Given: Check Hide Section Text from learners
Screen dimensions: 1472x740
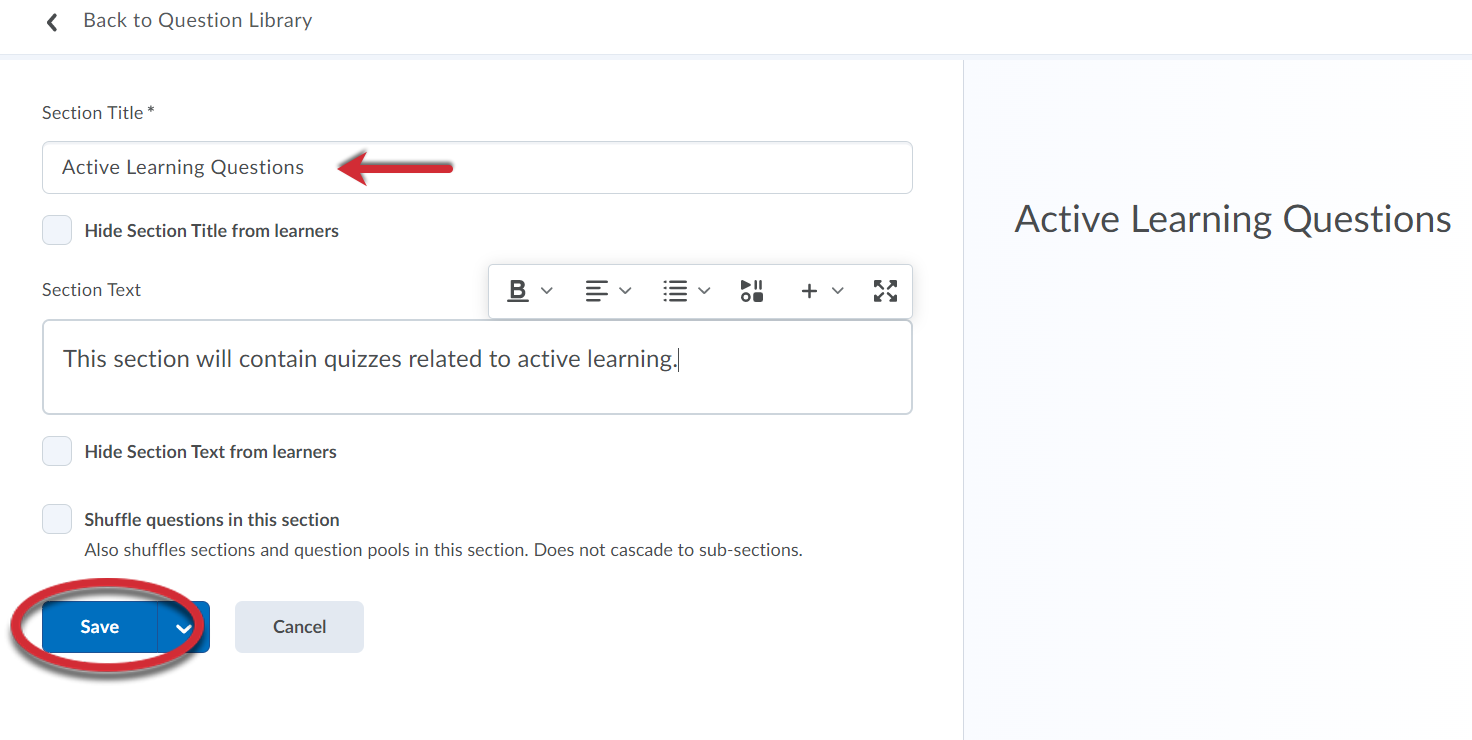Looking at the screenshot, I should (57, 451).
